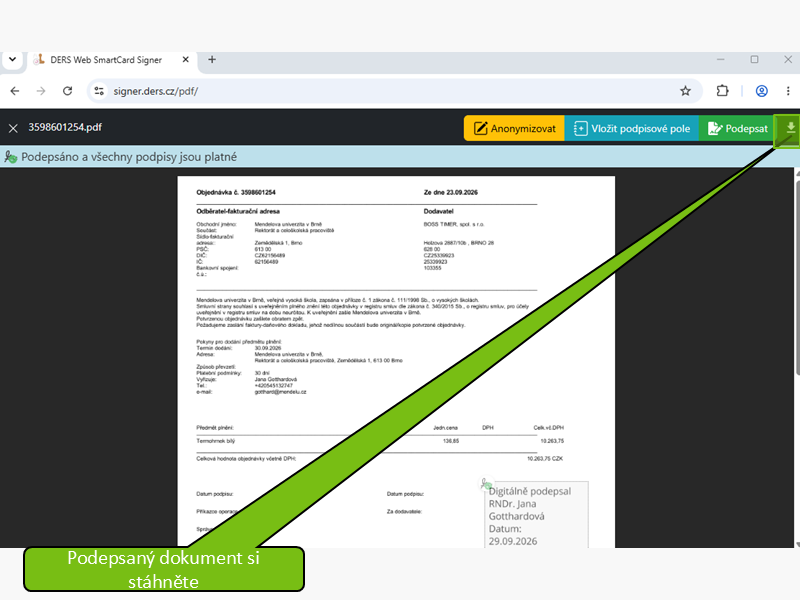Go back to previous page

(x=15, y=91)
